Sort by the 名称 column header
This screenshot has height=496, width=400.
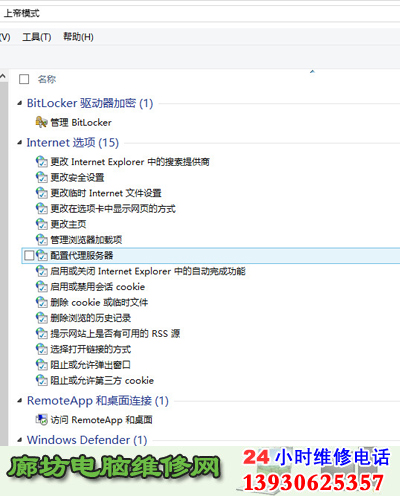[x=47, y=79]
